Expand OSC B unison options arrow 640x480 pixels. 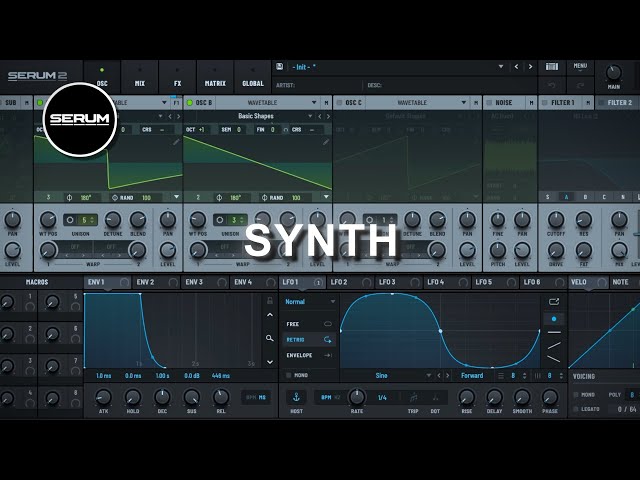[326, 197]
